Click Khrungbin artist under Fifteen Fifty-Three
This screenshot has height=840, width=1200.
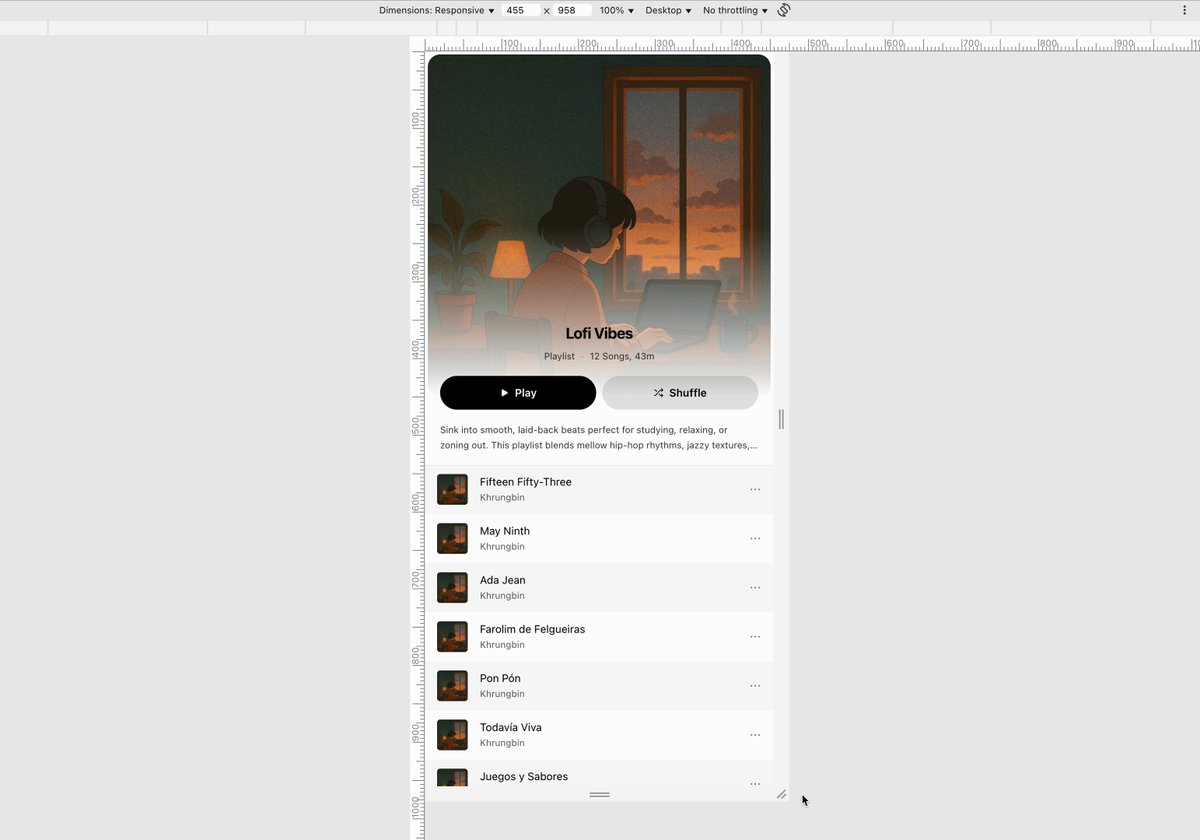click(x=502, y=498)
